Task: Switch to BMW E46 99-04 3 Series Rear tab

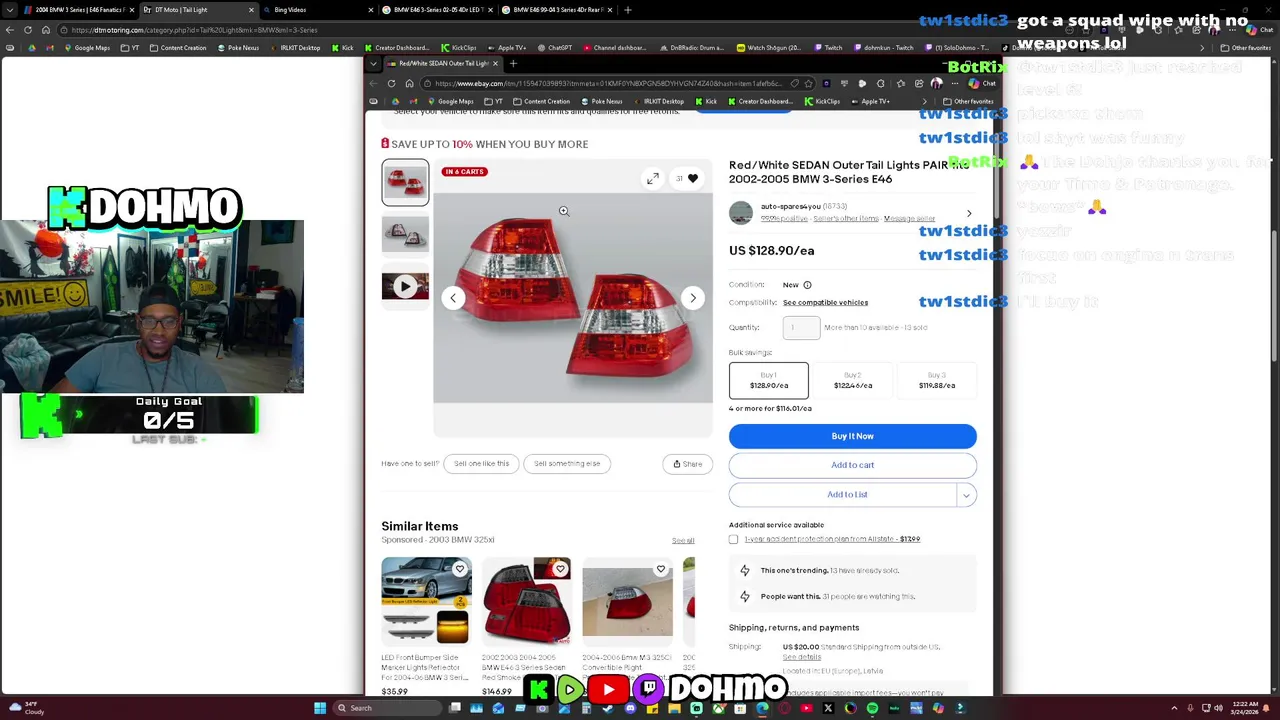Action: pyautogui.click(x=557, y=10)
